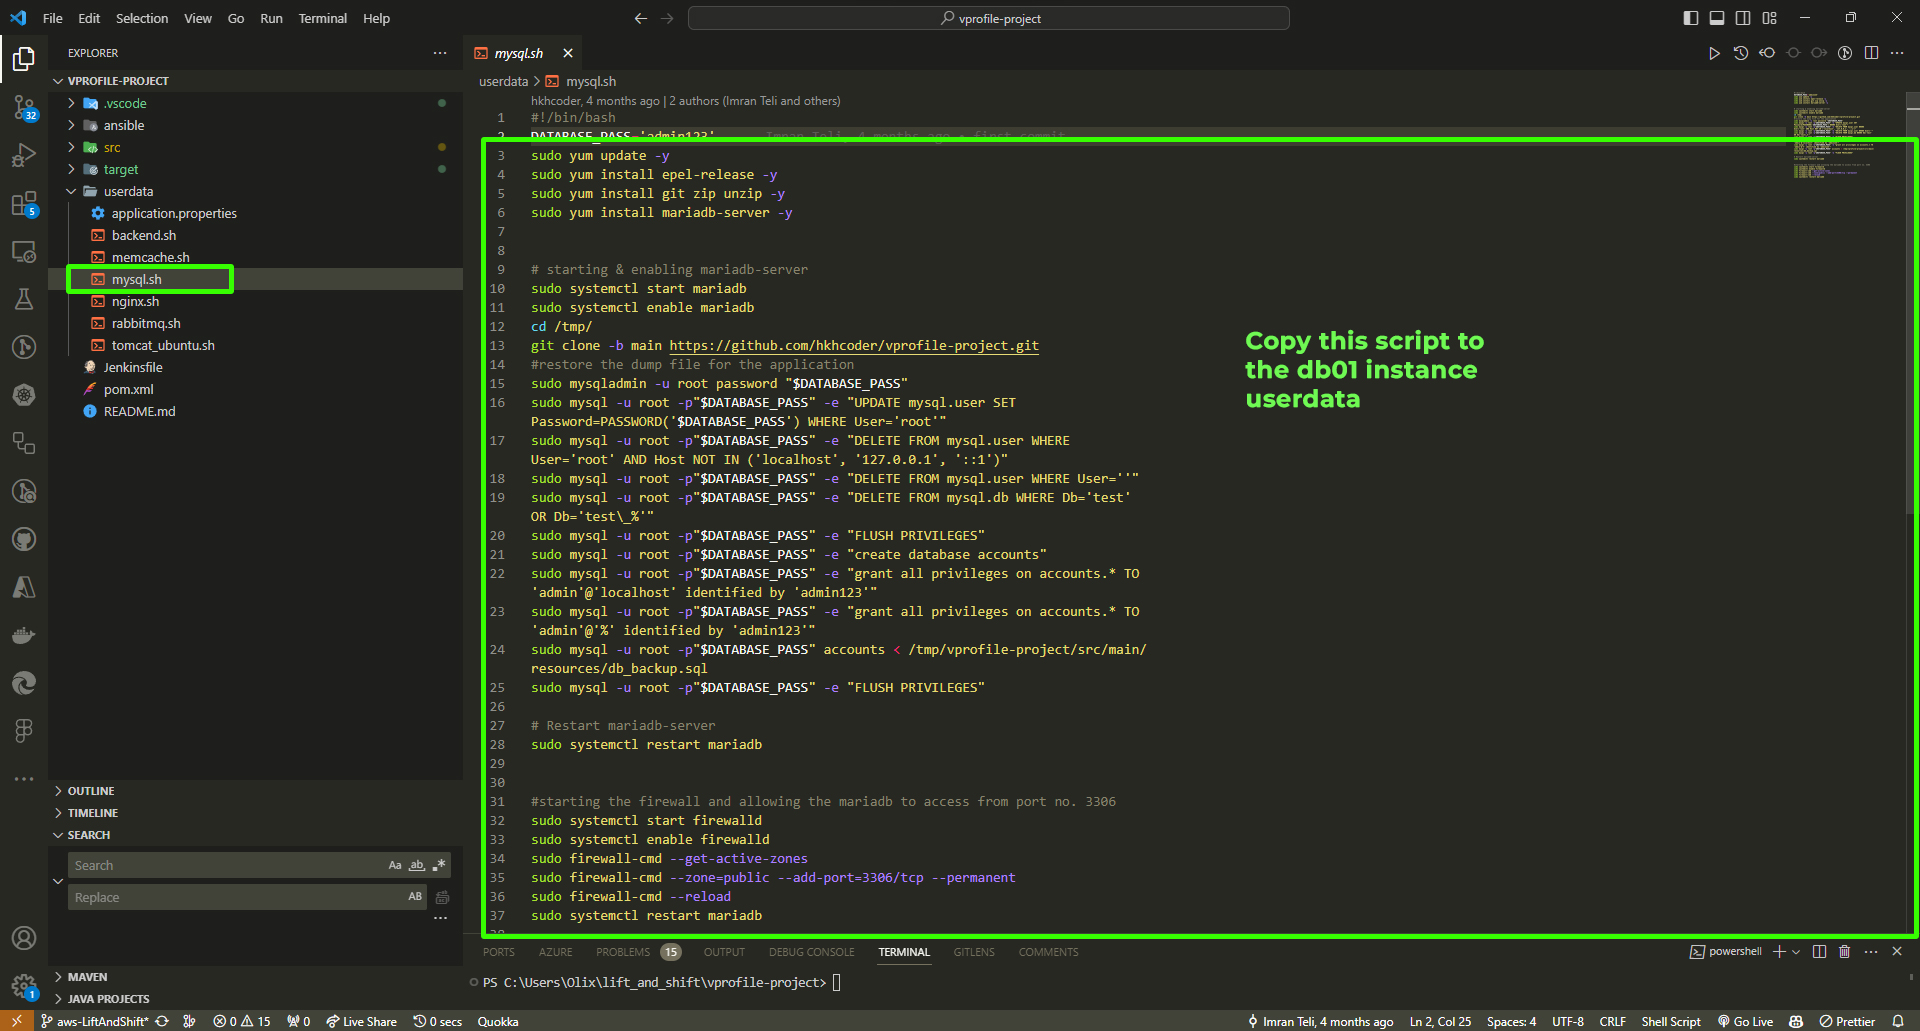Screen dimensions: 1920x1031
Task: Toggle Primary Side Bar visibility
Action: (x=1691, y=18)
